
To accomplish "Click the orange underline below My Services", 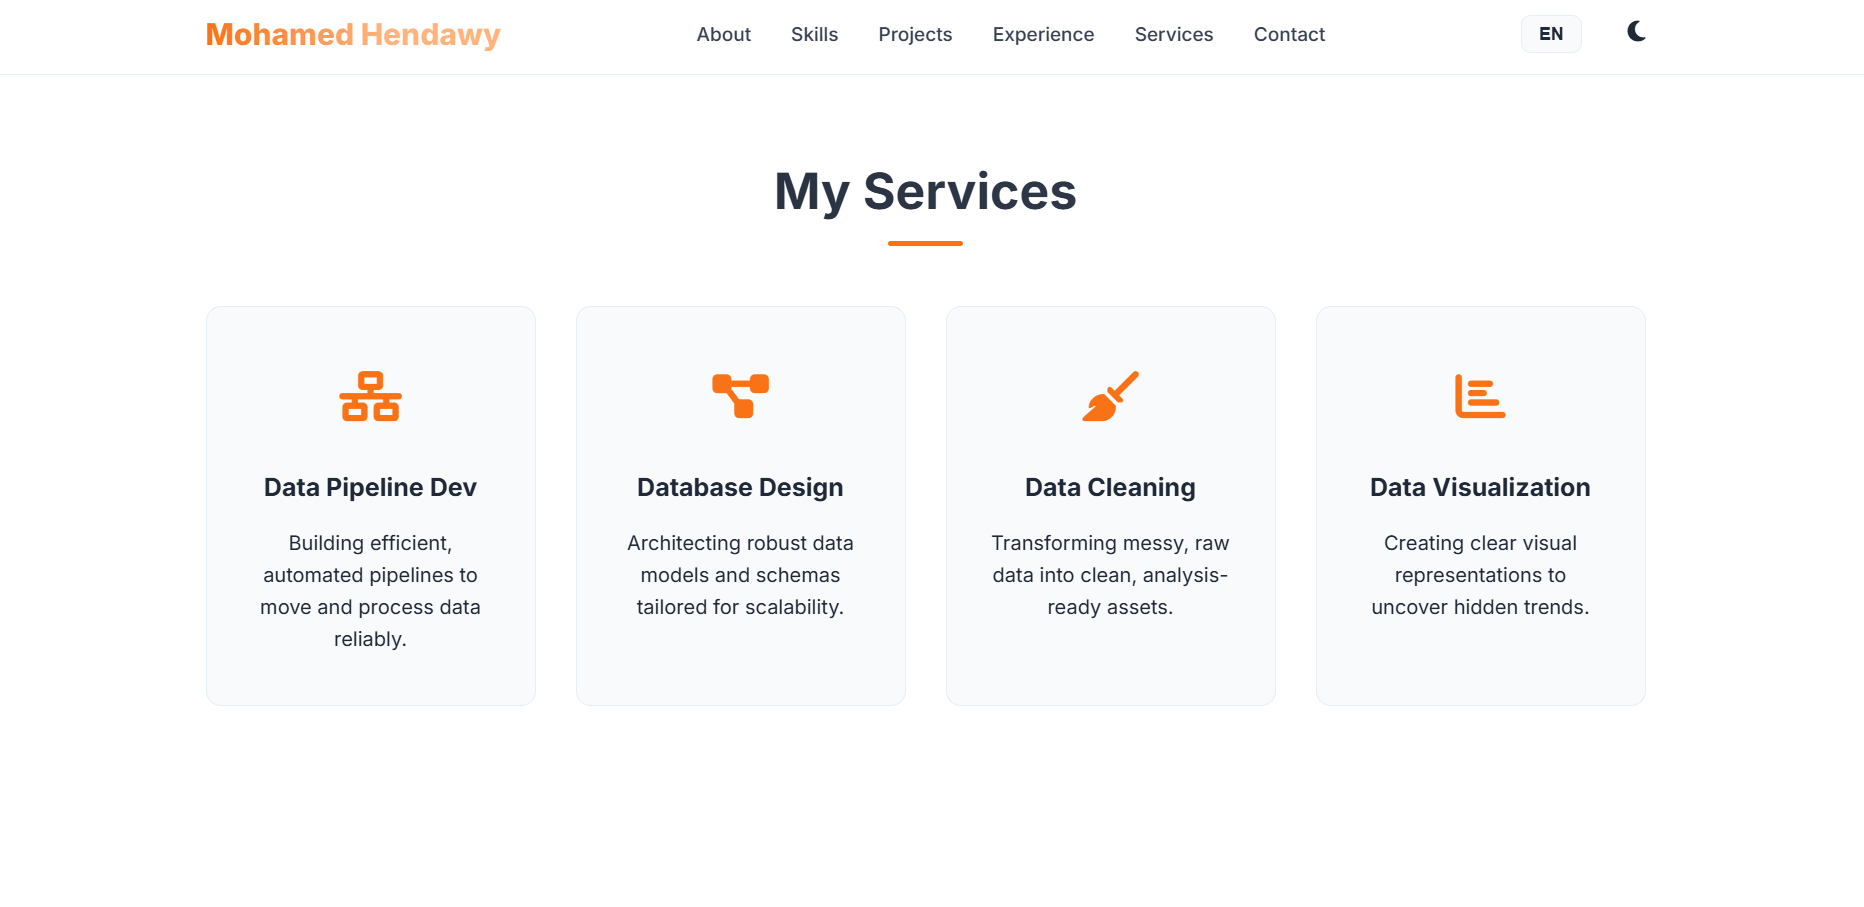I will click(925, 243).
